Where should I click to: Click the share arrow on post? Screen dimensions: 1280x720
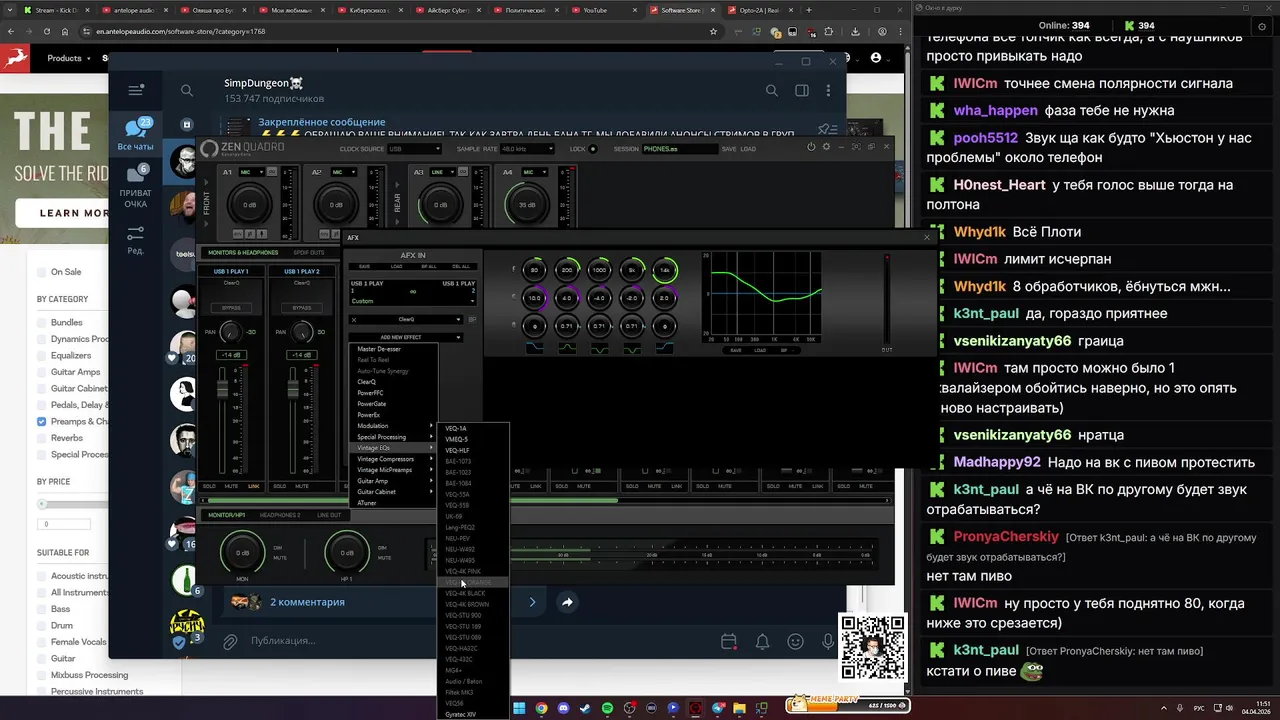567,602
